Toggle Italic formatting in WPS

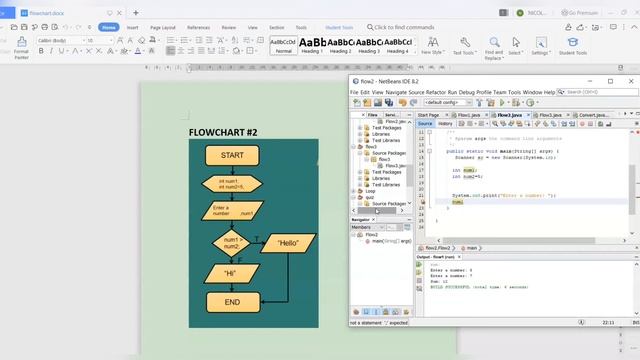(51, 51)
